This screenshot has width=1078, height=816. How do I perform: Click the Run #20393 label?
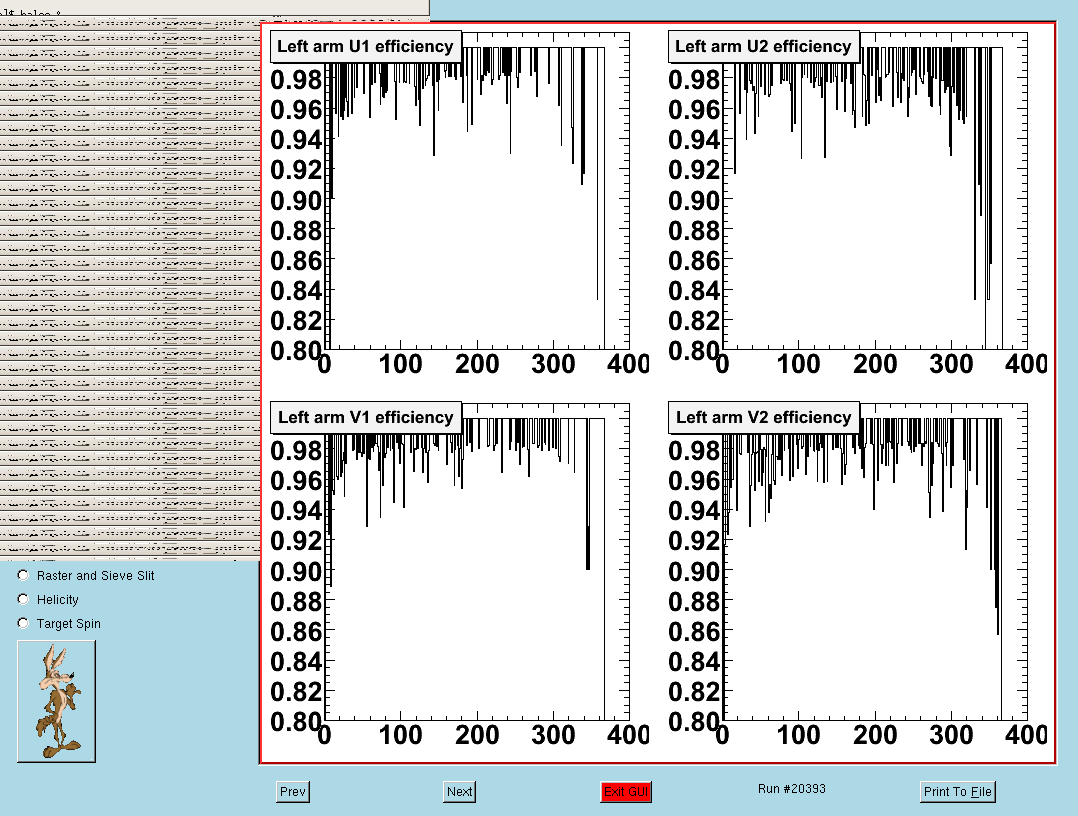(x=791, y=789)
